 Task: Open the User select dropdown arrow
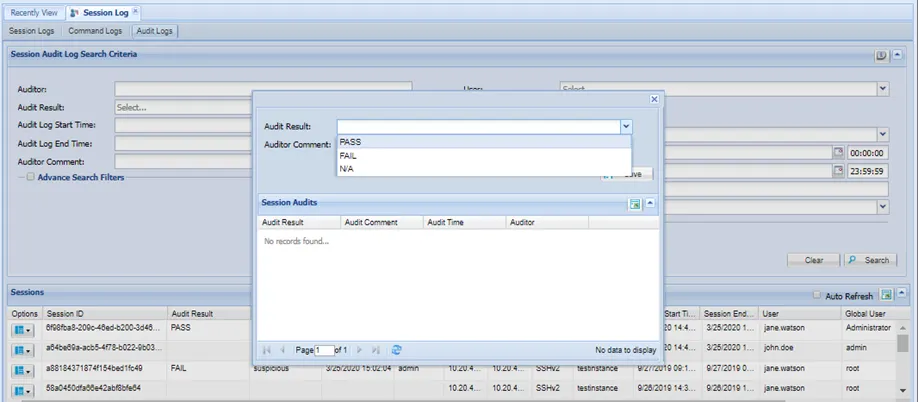point(883,89)
